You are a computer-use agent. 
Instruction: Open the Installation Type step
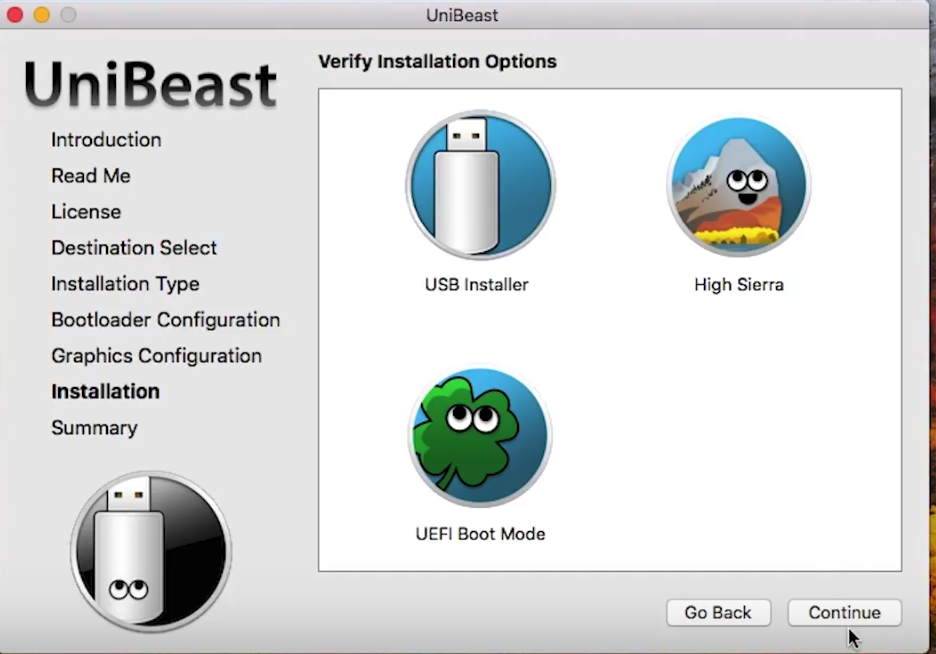pyautogui.click(x=125, y=284)
